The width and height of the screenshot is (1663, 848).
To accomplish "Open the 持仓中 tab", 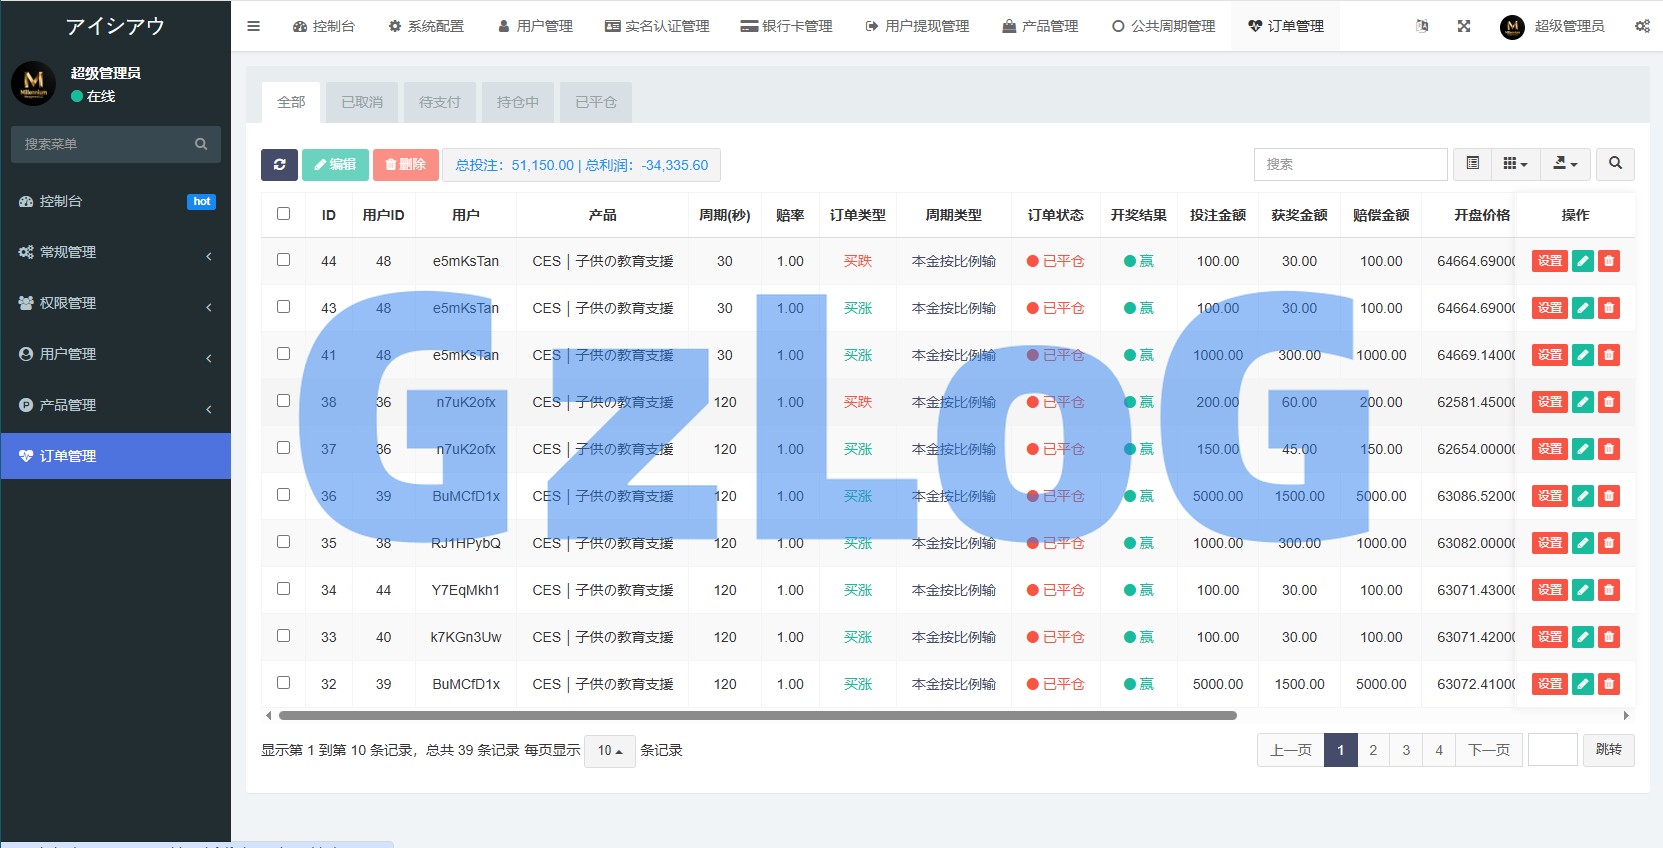I will click(x=518, y=102).
